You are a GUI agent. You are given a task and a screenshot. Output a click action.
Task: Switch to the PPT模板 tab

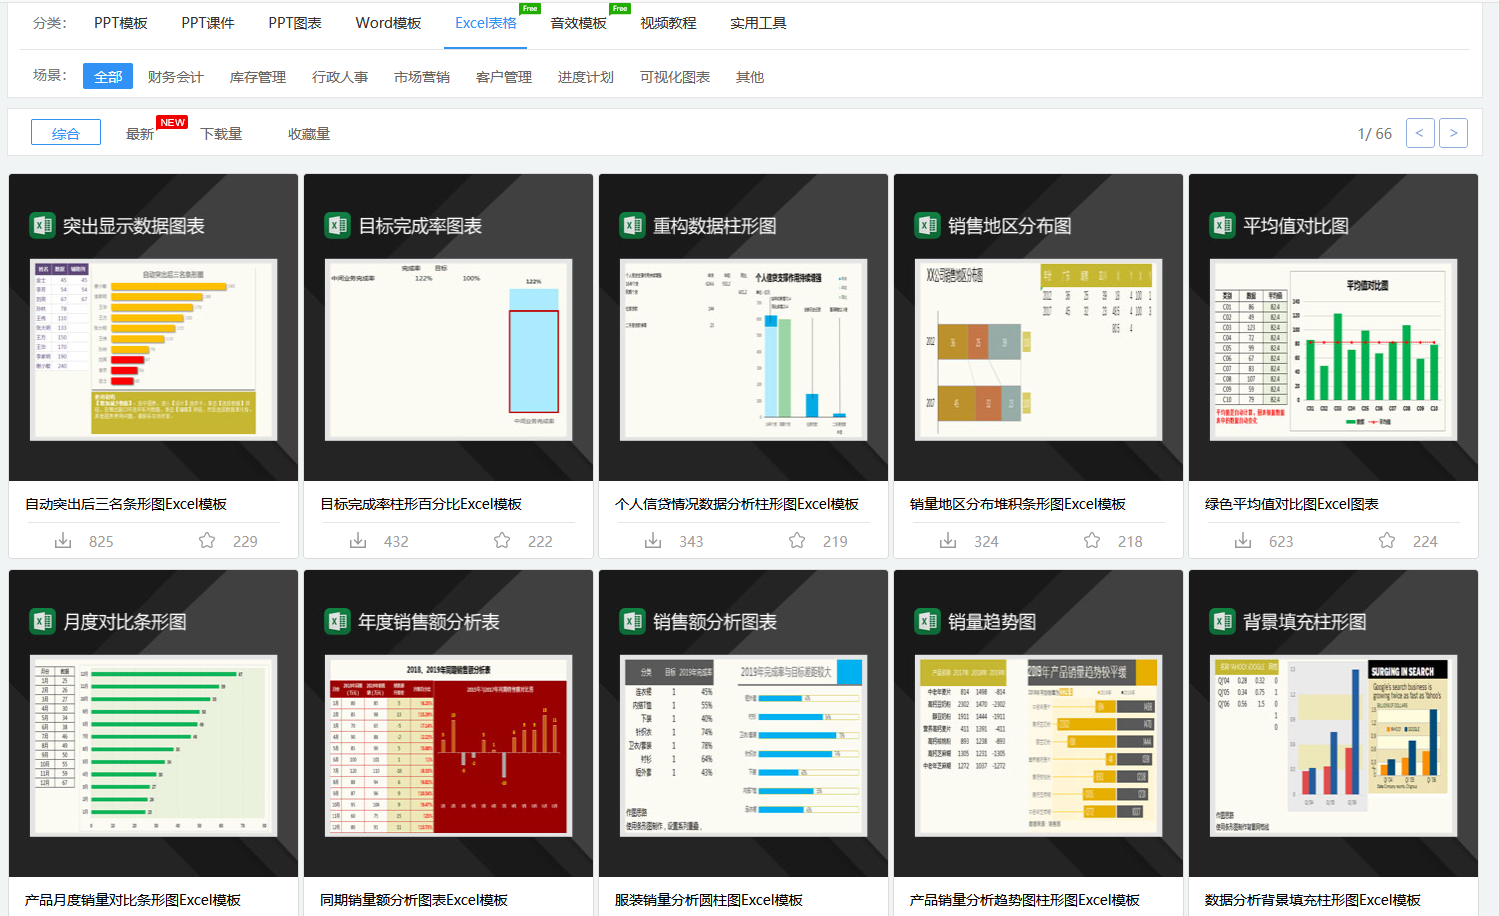[121, 22]
